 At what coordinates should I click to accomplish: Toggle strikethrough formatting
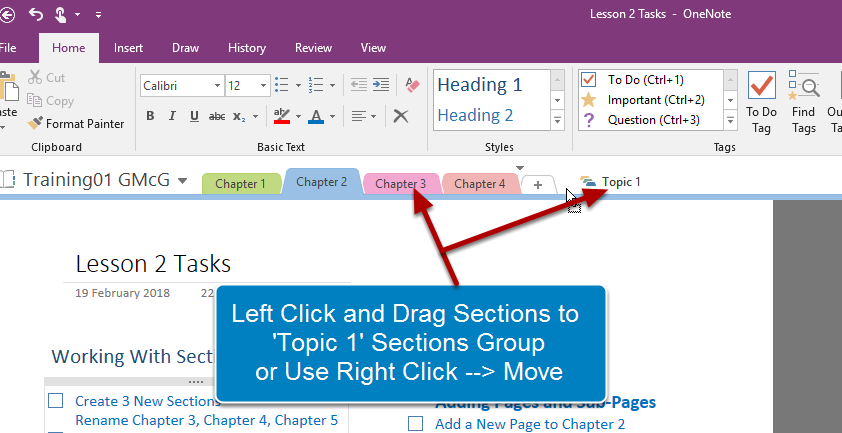[217, 116]
